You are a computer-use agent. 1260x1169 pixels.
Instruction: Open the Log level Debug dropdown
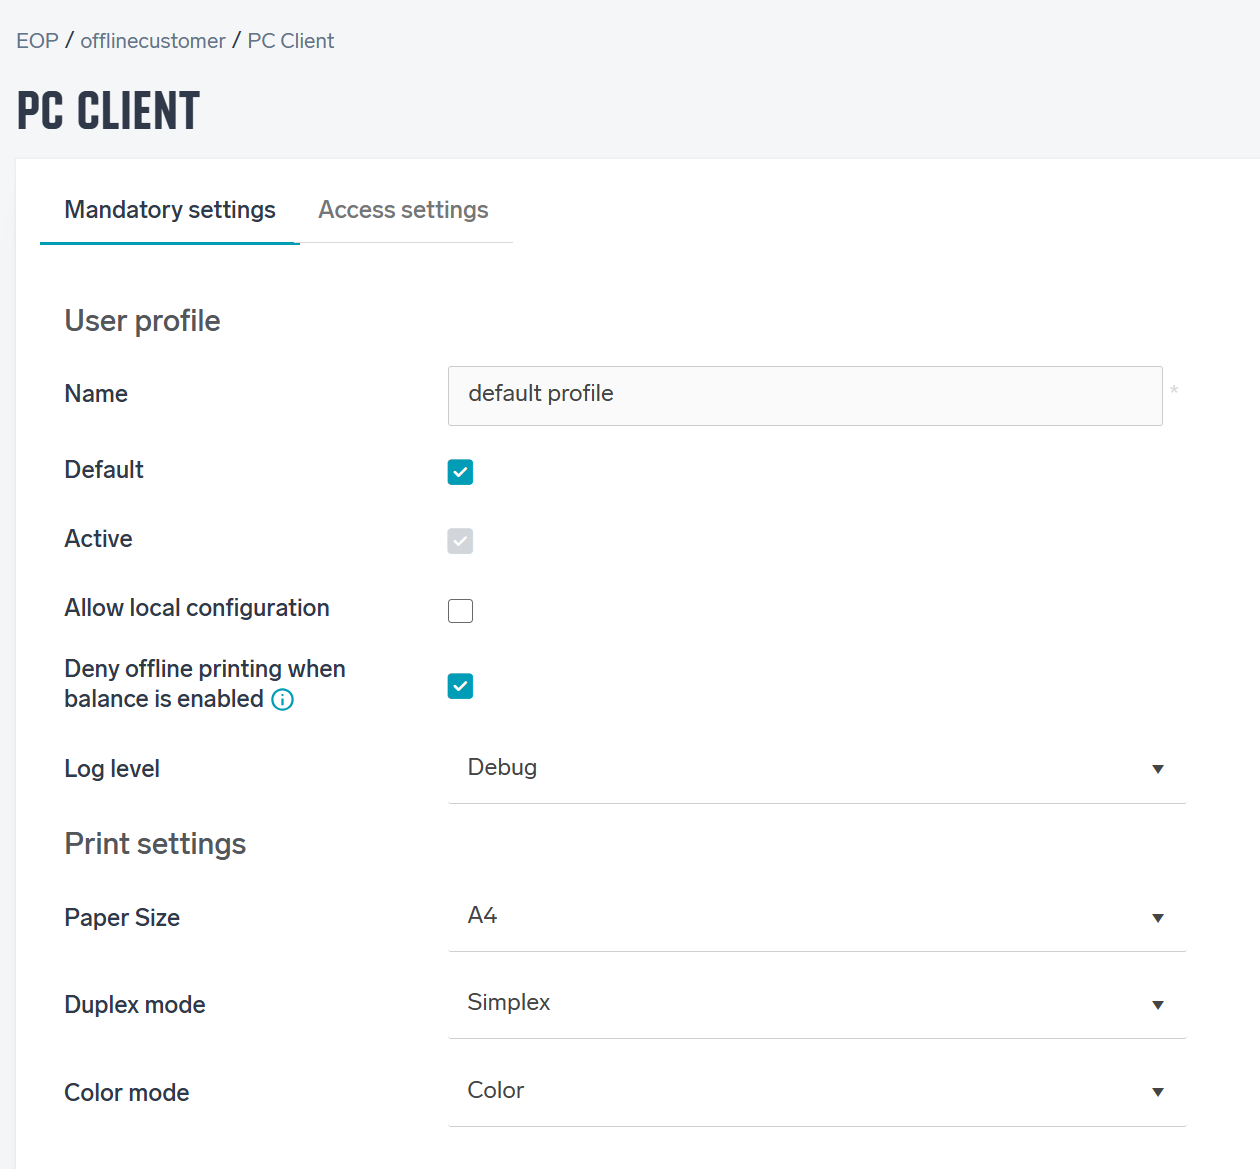817,768
